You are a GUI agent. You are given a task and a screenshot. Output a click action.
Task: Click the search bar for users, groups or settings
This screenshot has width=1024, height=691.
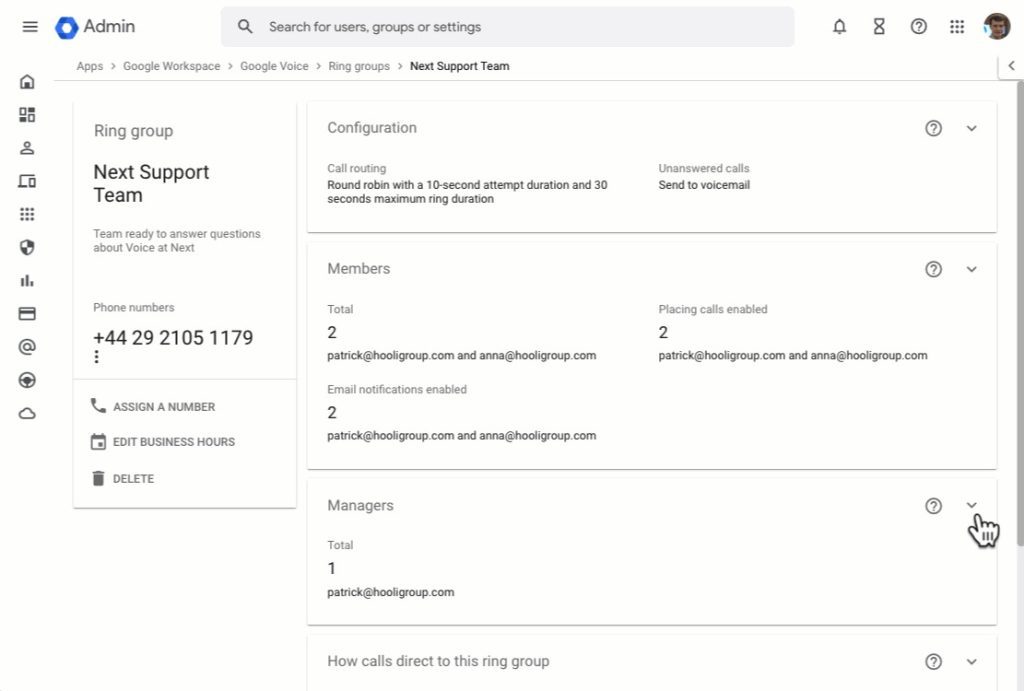tap(510, 27)
